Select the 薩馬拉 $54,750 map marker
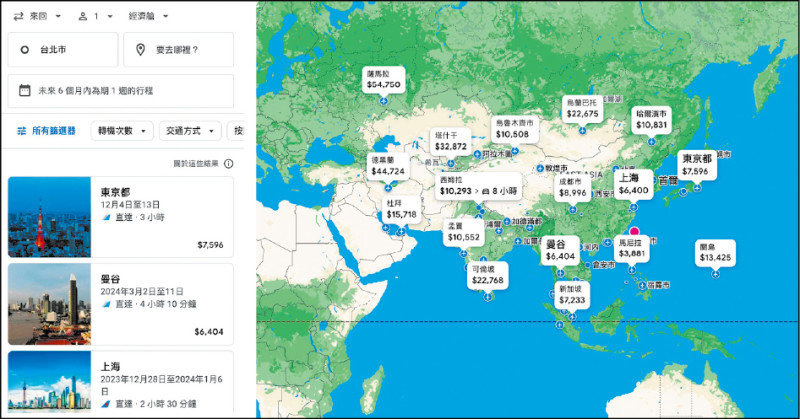Image resolution: width=800 pixels, height=419 pixels. pyautogui.click(x=384, y=80)
